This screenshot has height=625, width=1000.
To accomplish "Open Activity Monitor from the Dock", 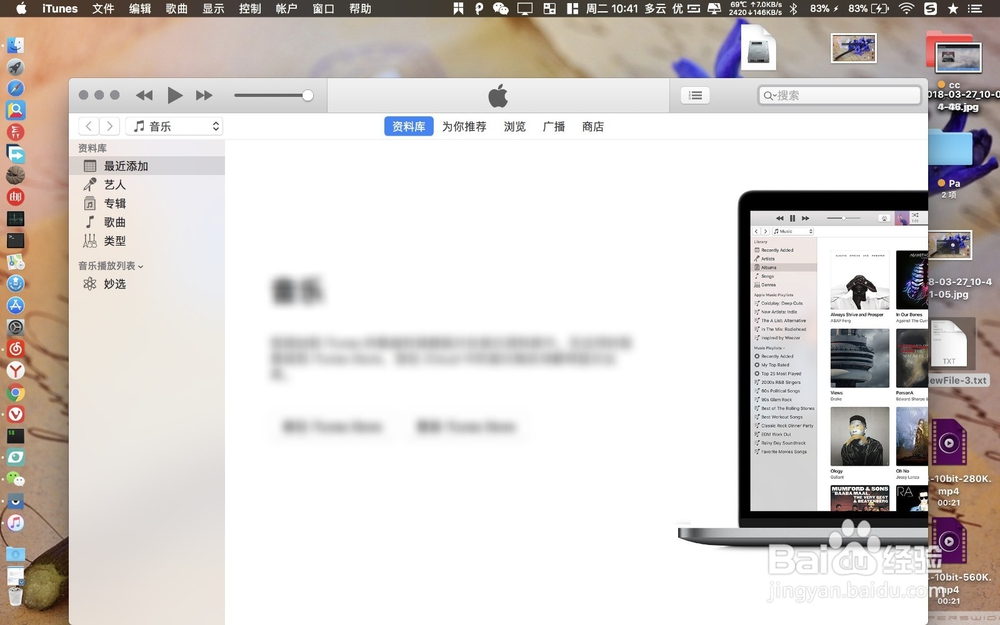I will (x=15, y=219).
